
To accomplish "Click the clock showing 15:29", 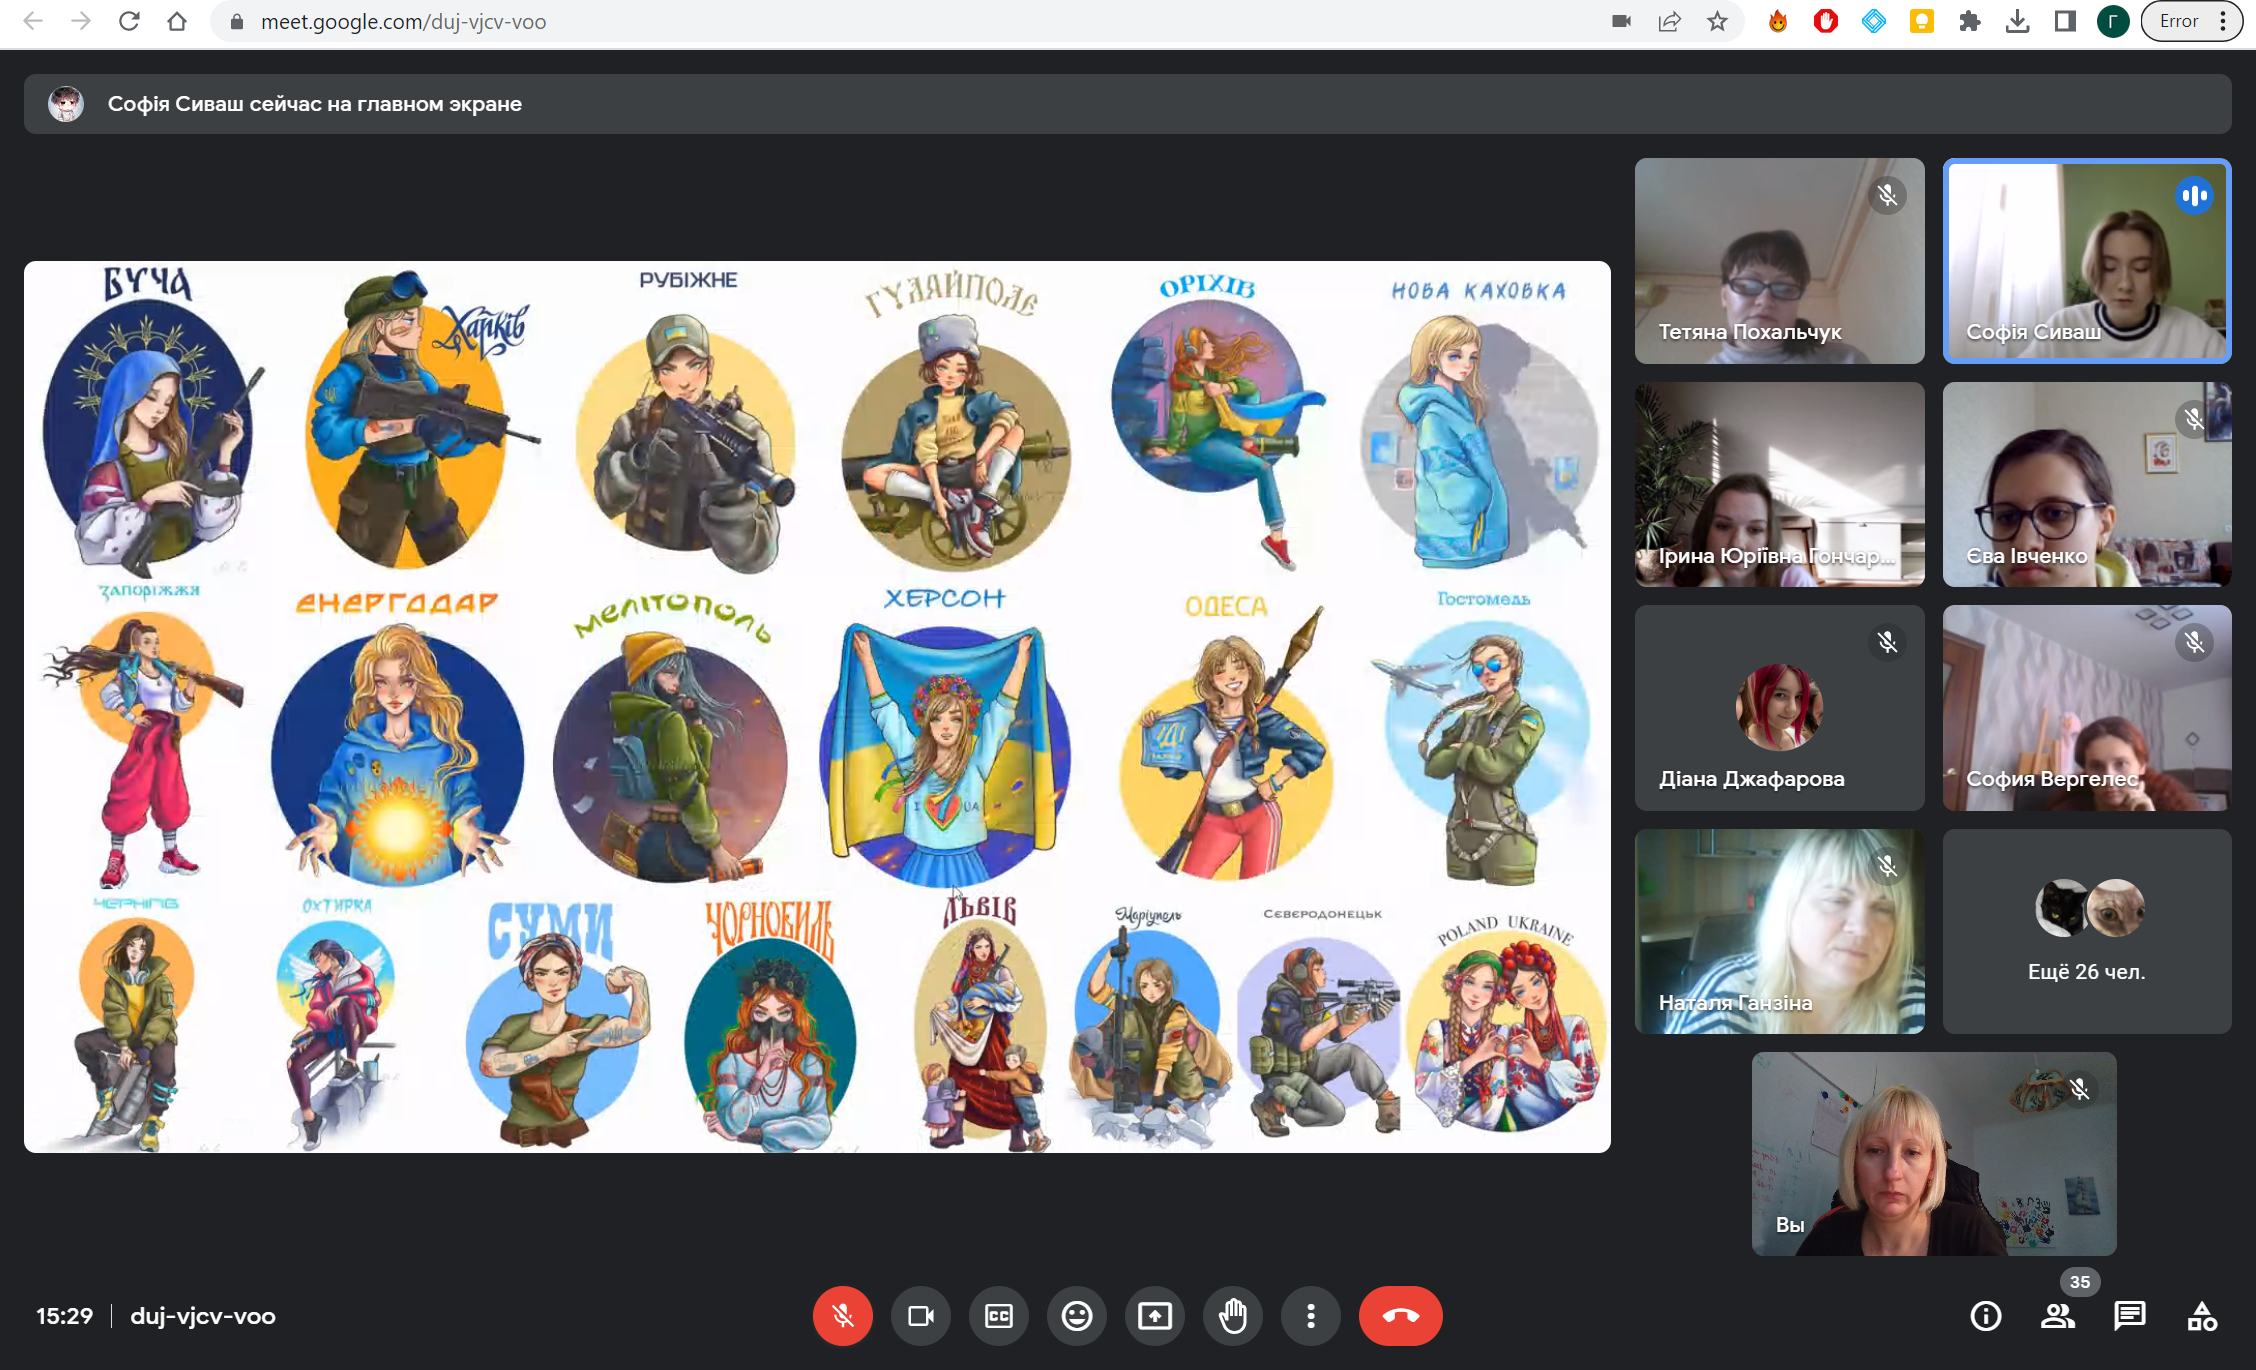I will coord(65,1316).
